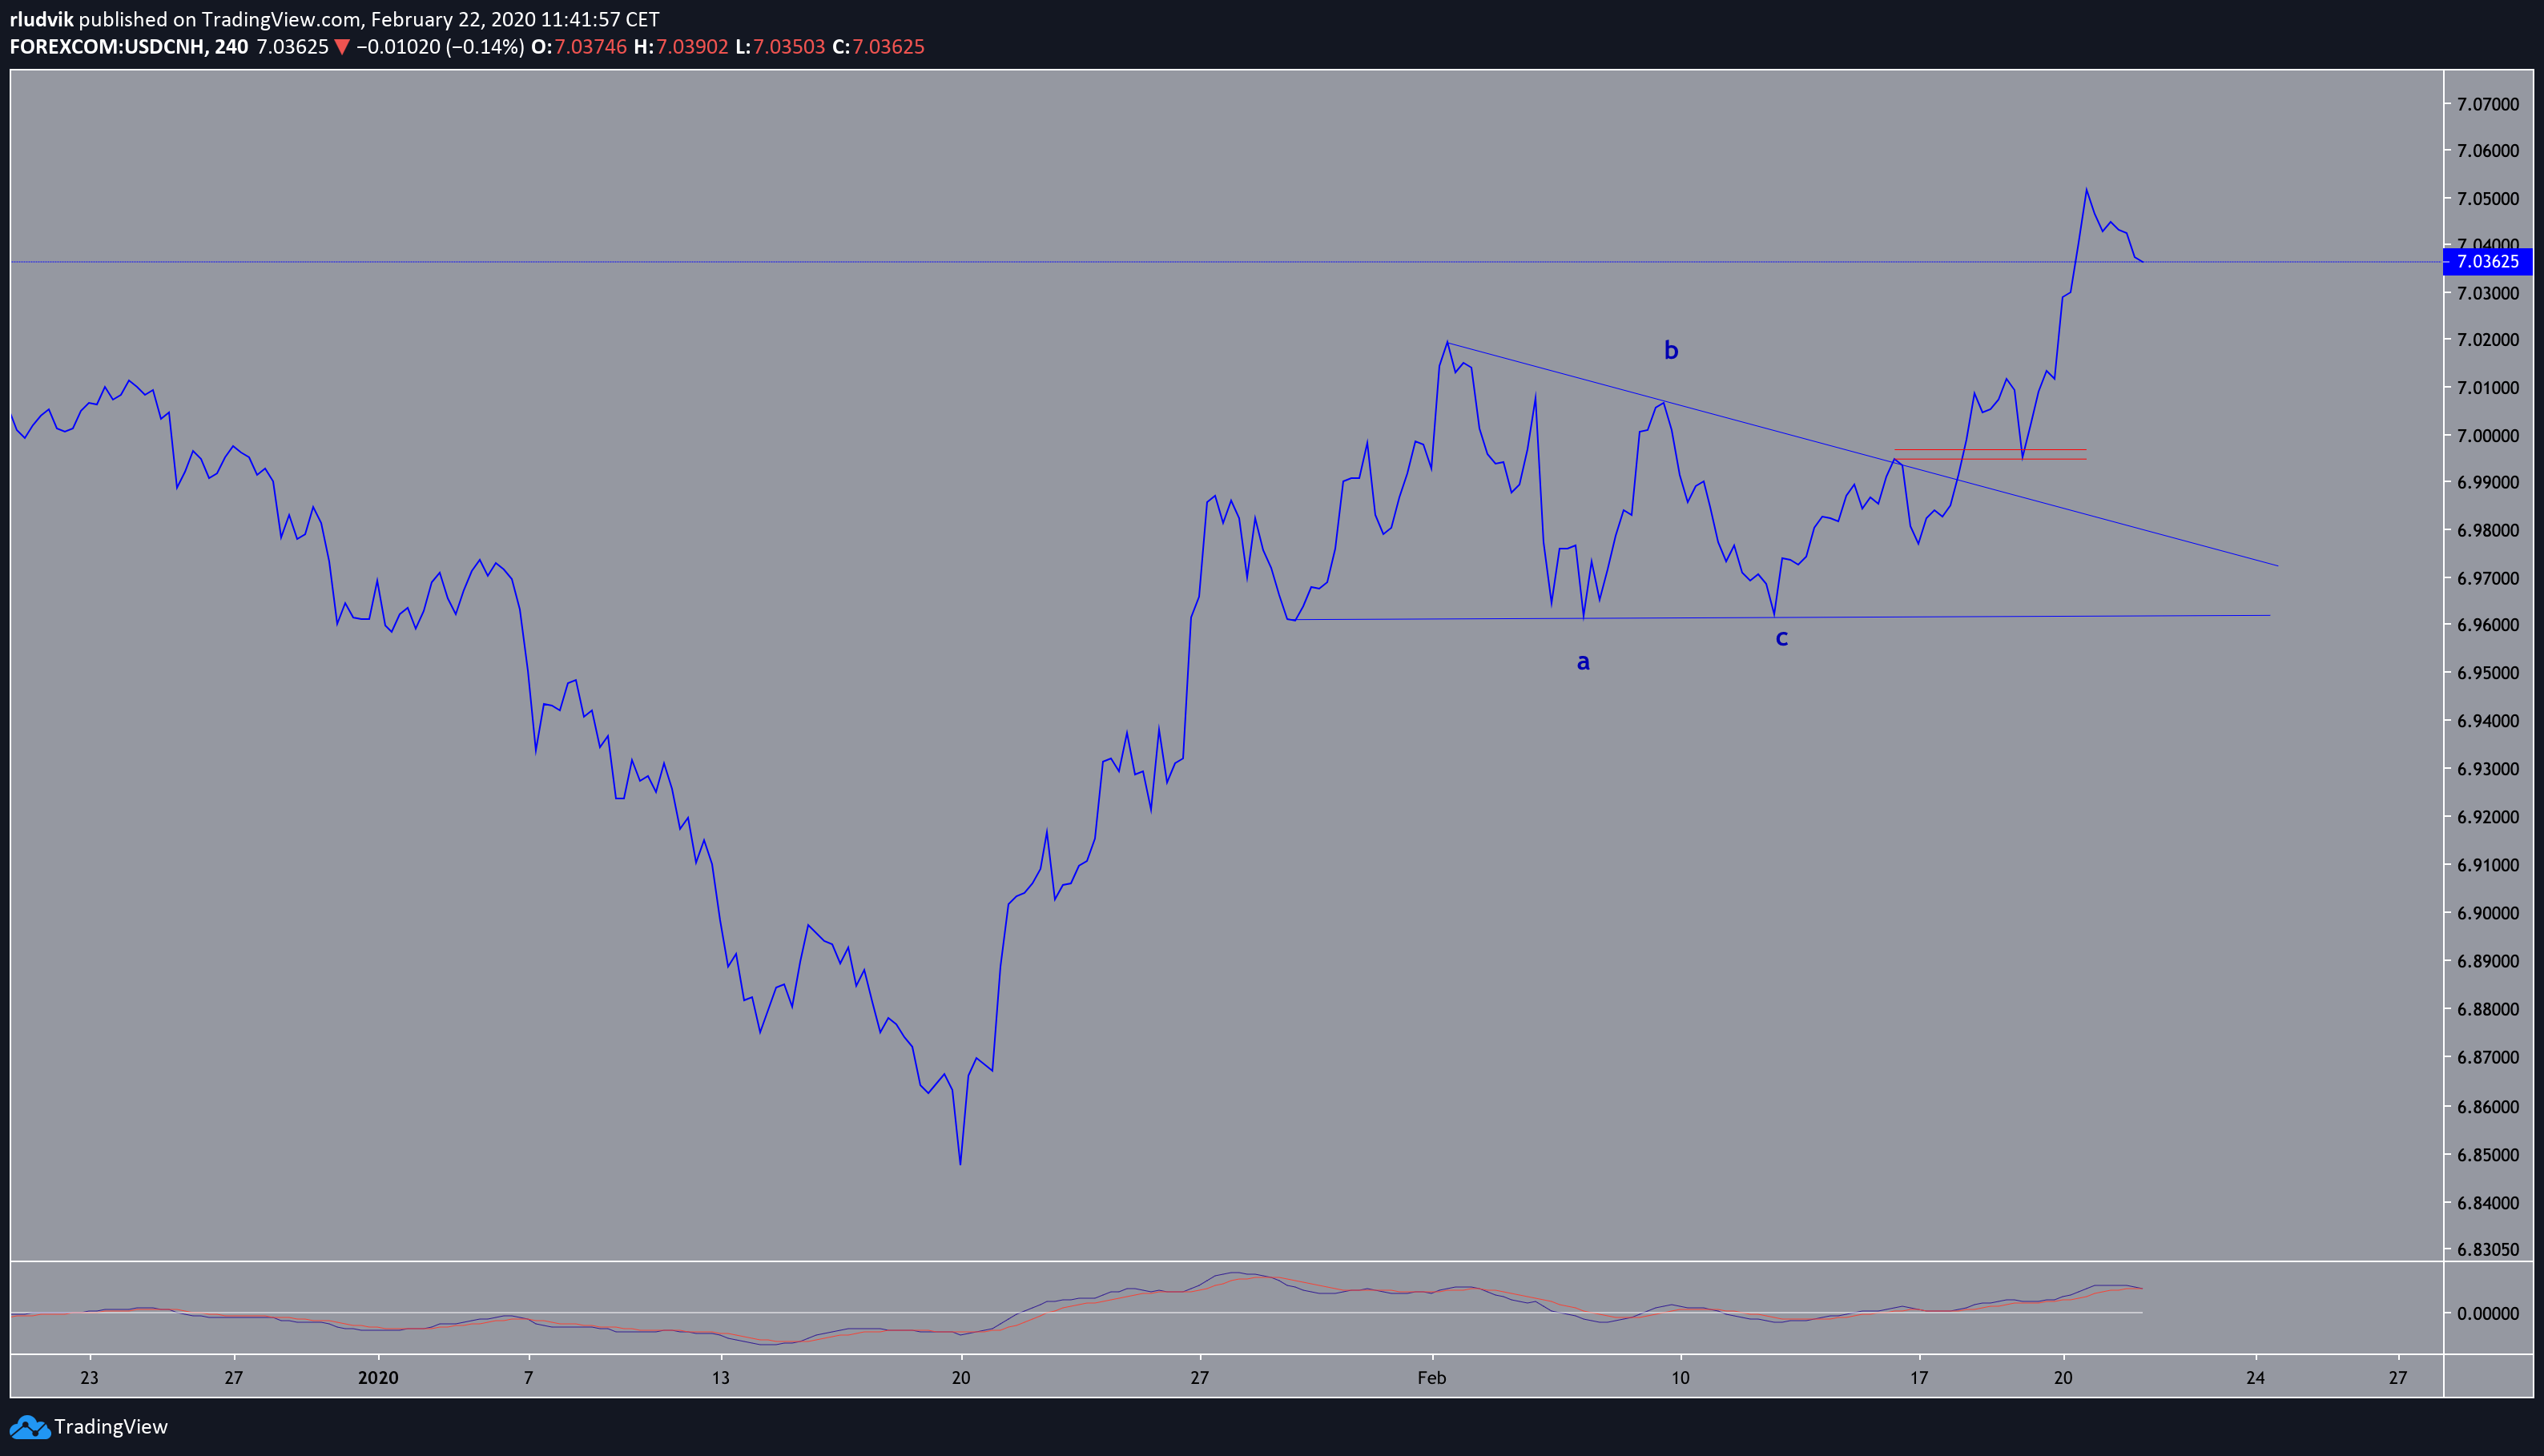This screenshot has height=1456, width=2544.
Task: Click price axis label 6.94000
Action: point(2487,721)
